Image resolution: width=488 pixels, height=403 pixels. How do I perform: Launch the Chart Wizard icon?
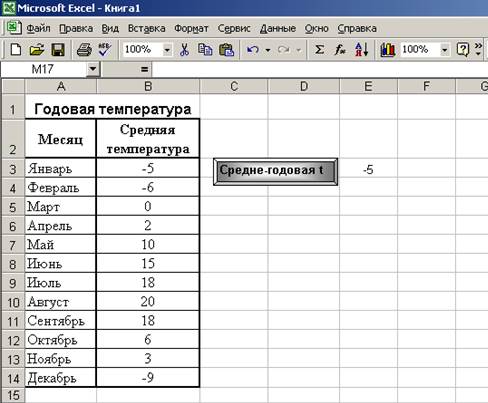[x=388, y=50]
